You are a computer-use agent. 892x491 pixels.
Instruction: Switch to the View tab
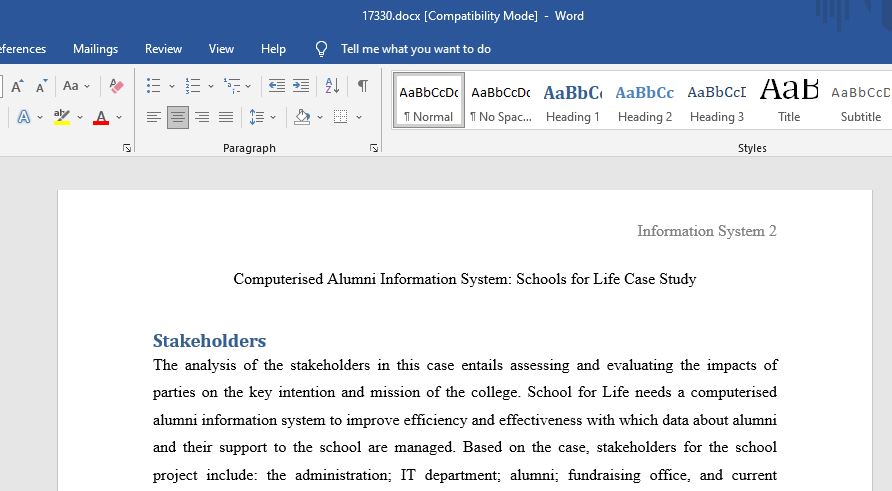pyautogui.click(x=221, y=49)
